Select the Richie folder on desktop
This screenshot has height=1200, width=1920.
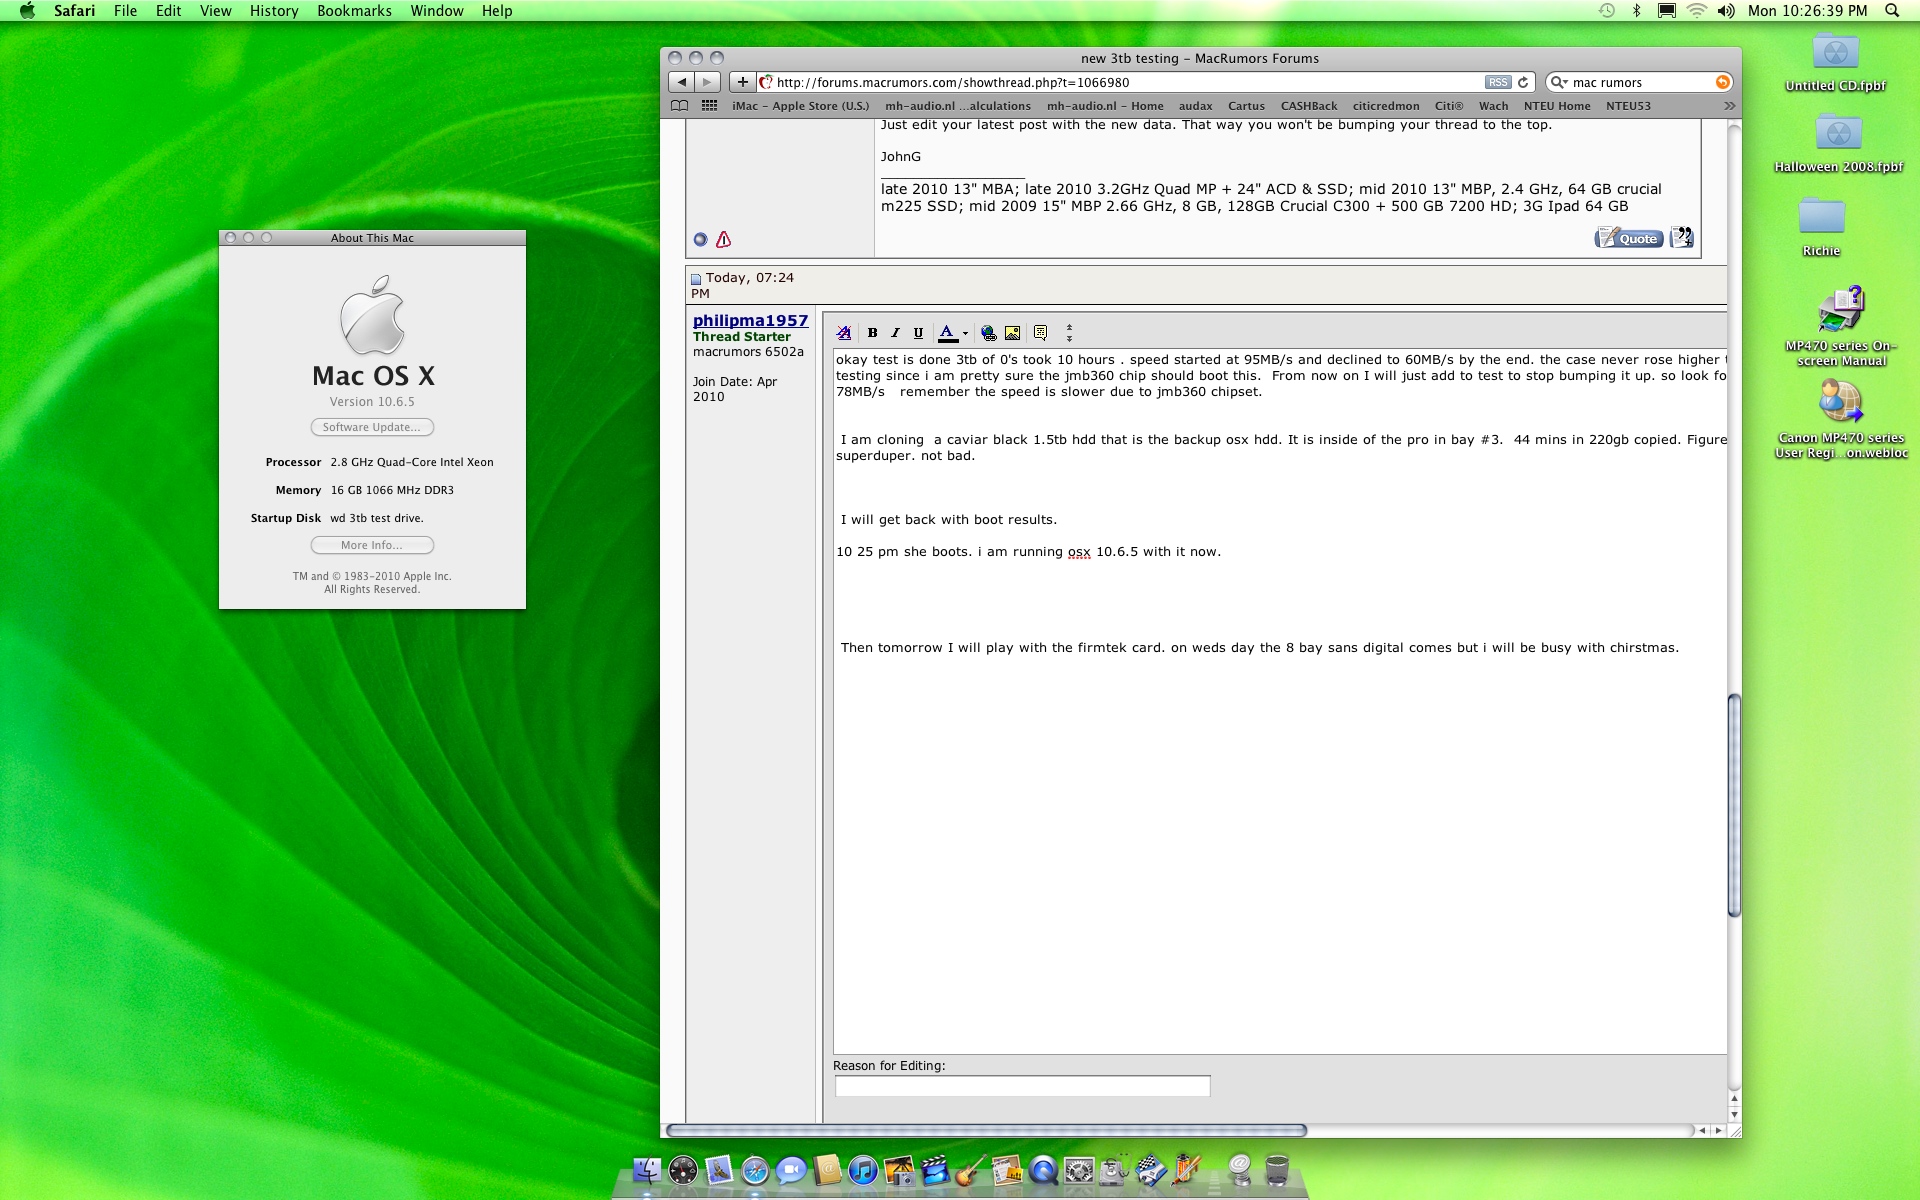[x=1821, y=227]
